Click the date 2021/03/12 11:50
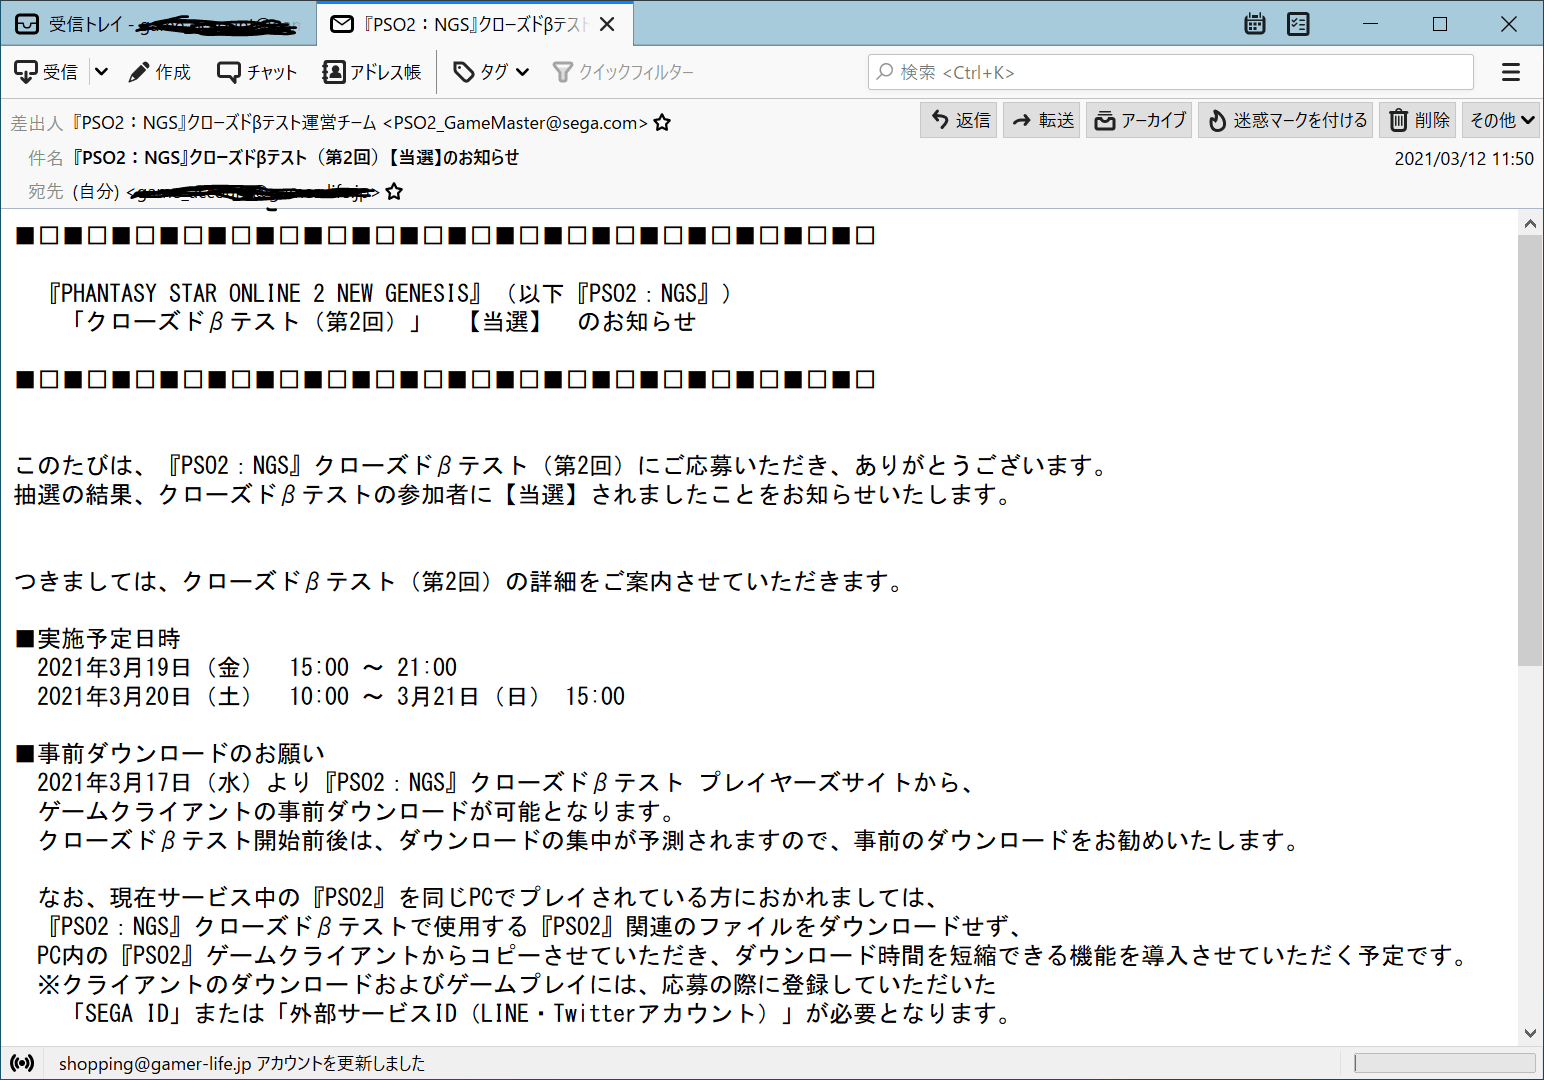1544x1080 pixels. [x=1464, y=158]
